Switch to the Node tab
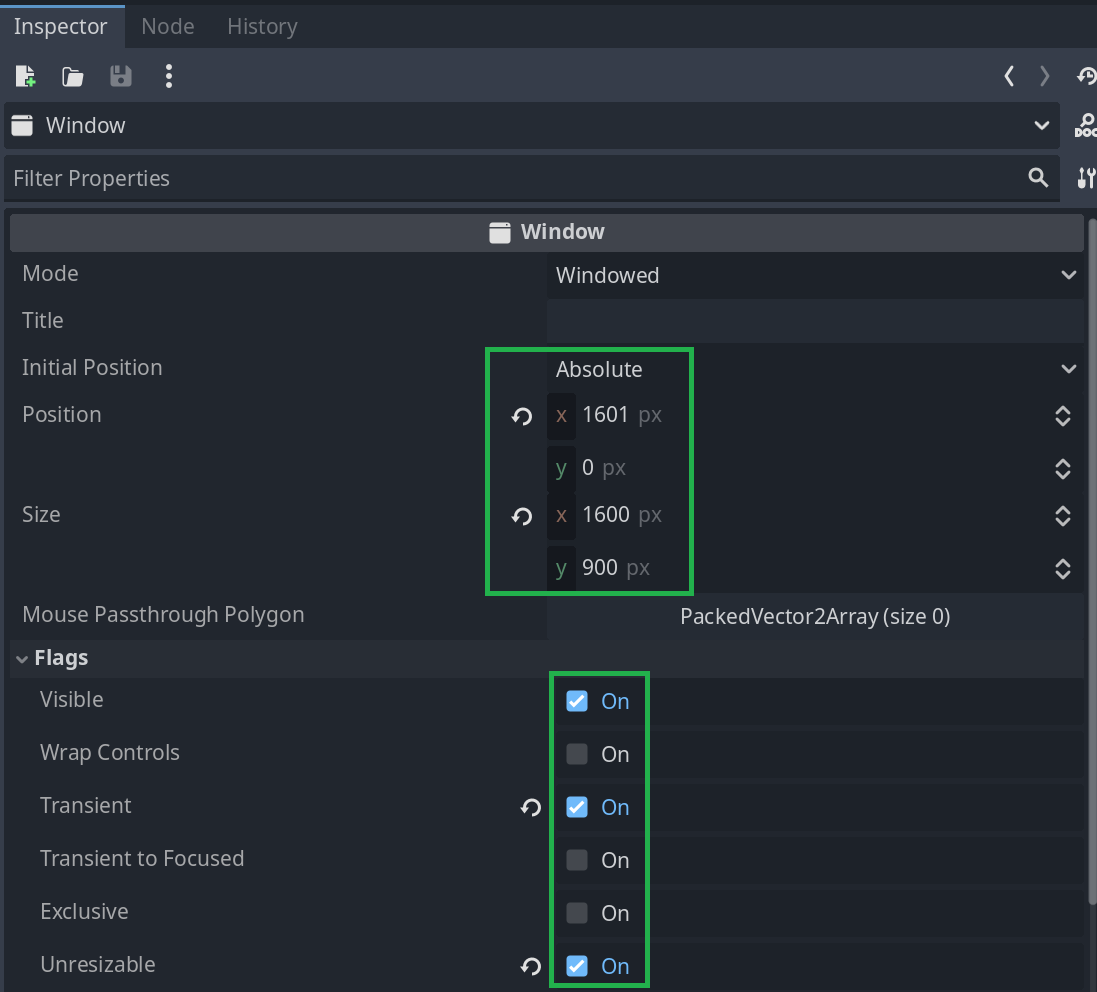Viewport: 1097px width, 992px height. pos(168,26)
